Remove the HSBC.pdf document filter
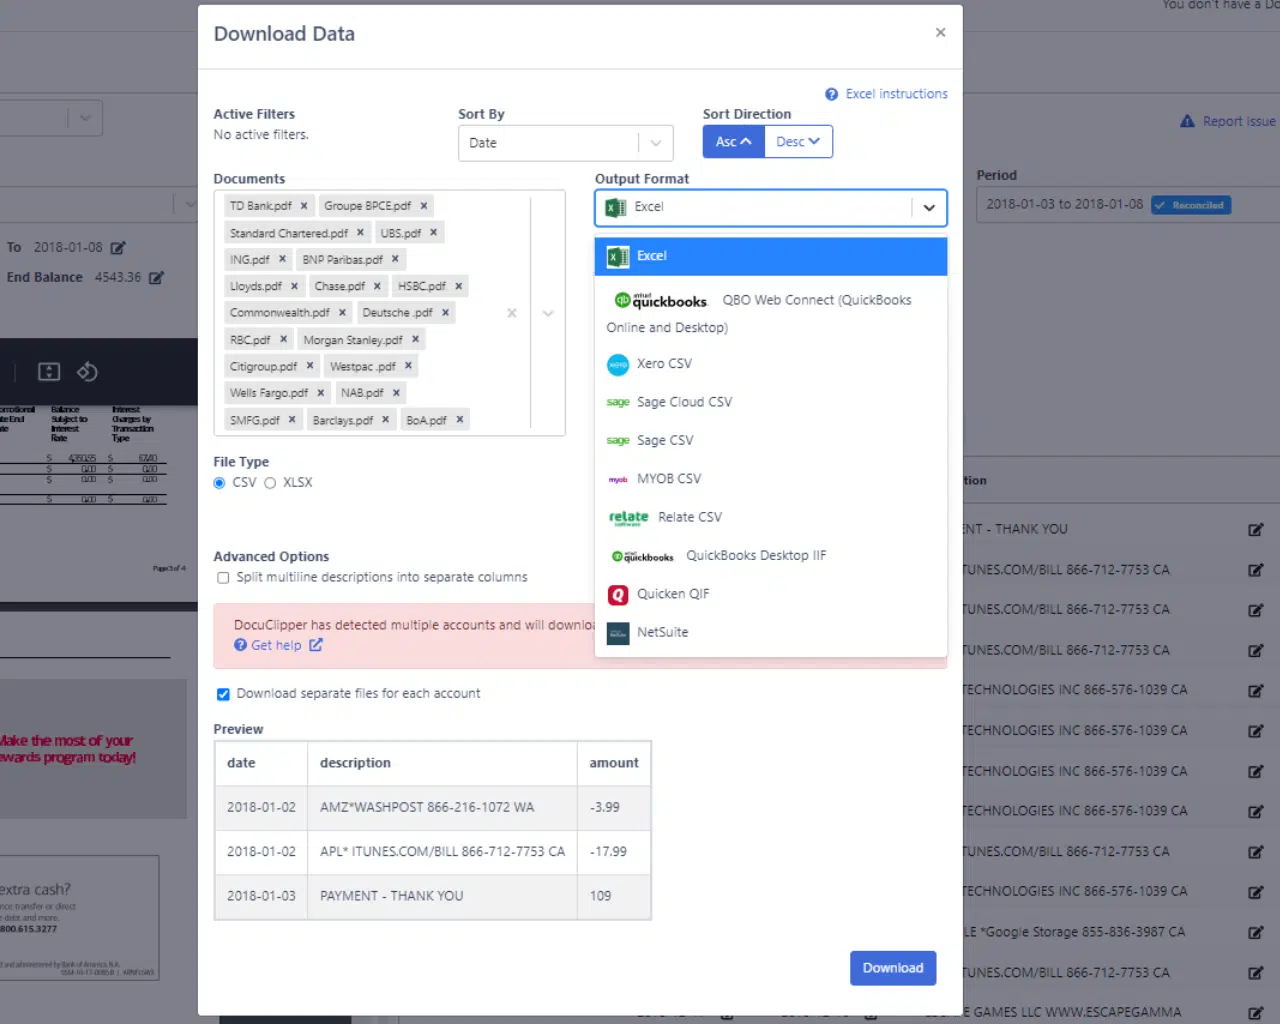 pos(458,286)
